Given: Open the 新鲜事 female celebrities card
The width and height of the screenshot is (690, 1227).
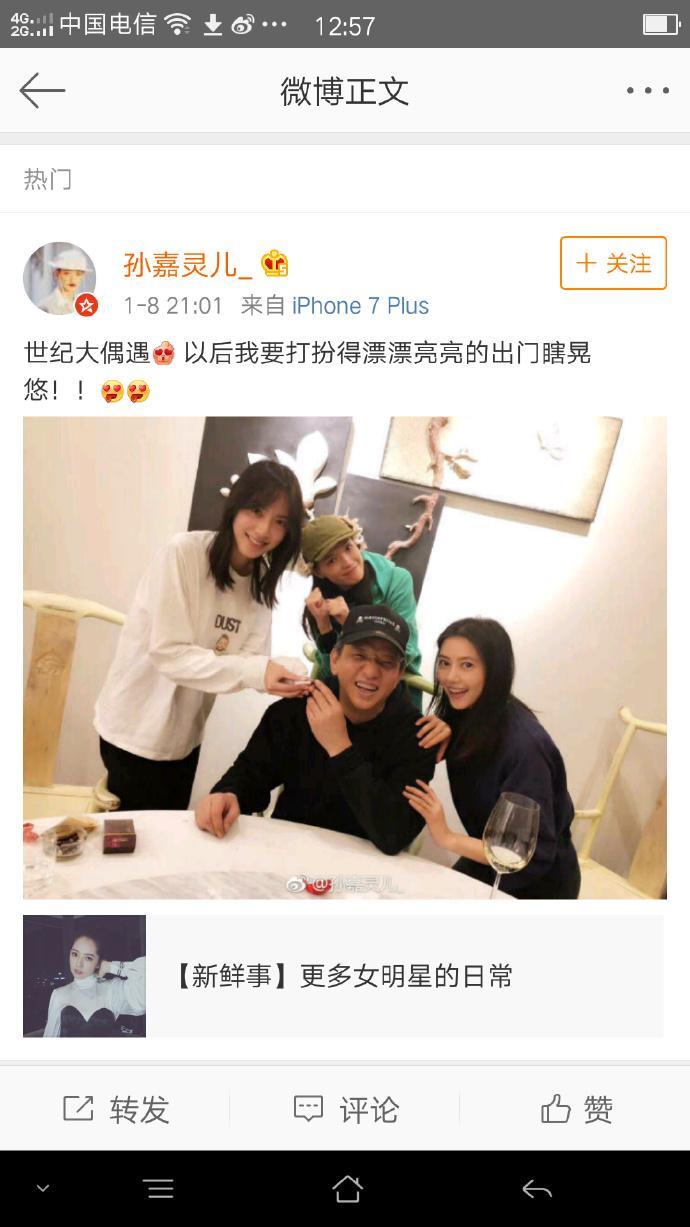Looking at the screenshot, I should point(343,976).
